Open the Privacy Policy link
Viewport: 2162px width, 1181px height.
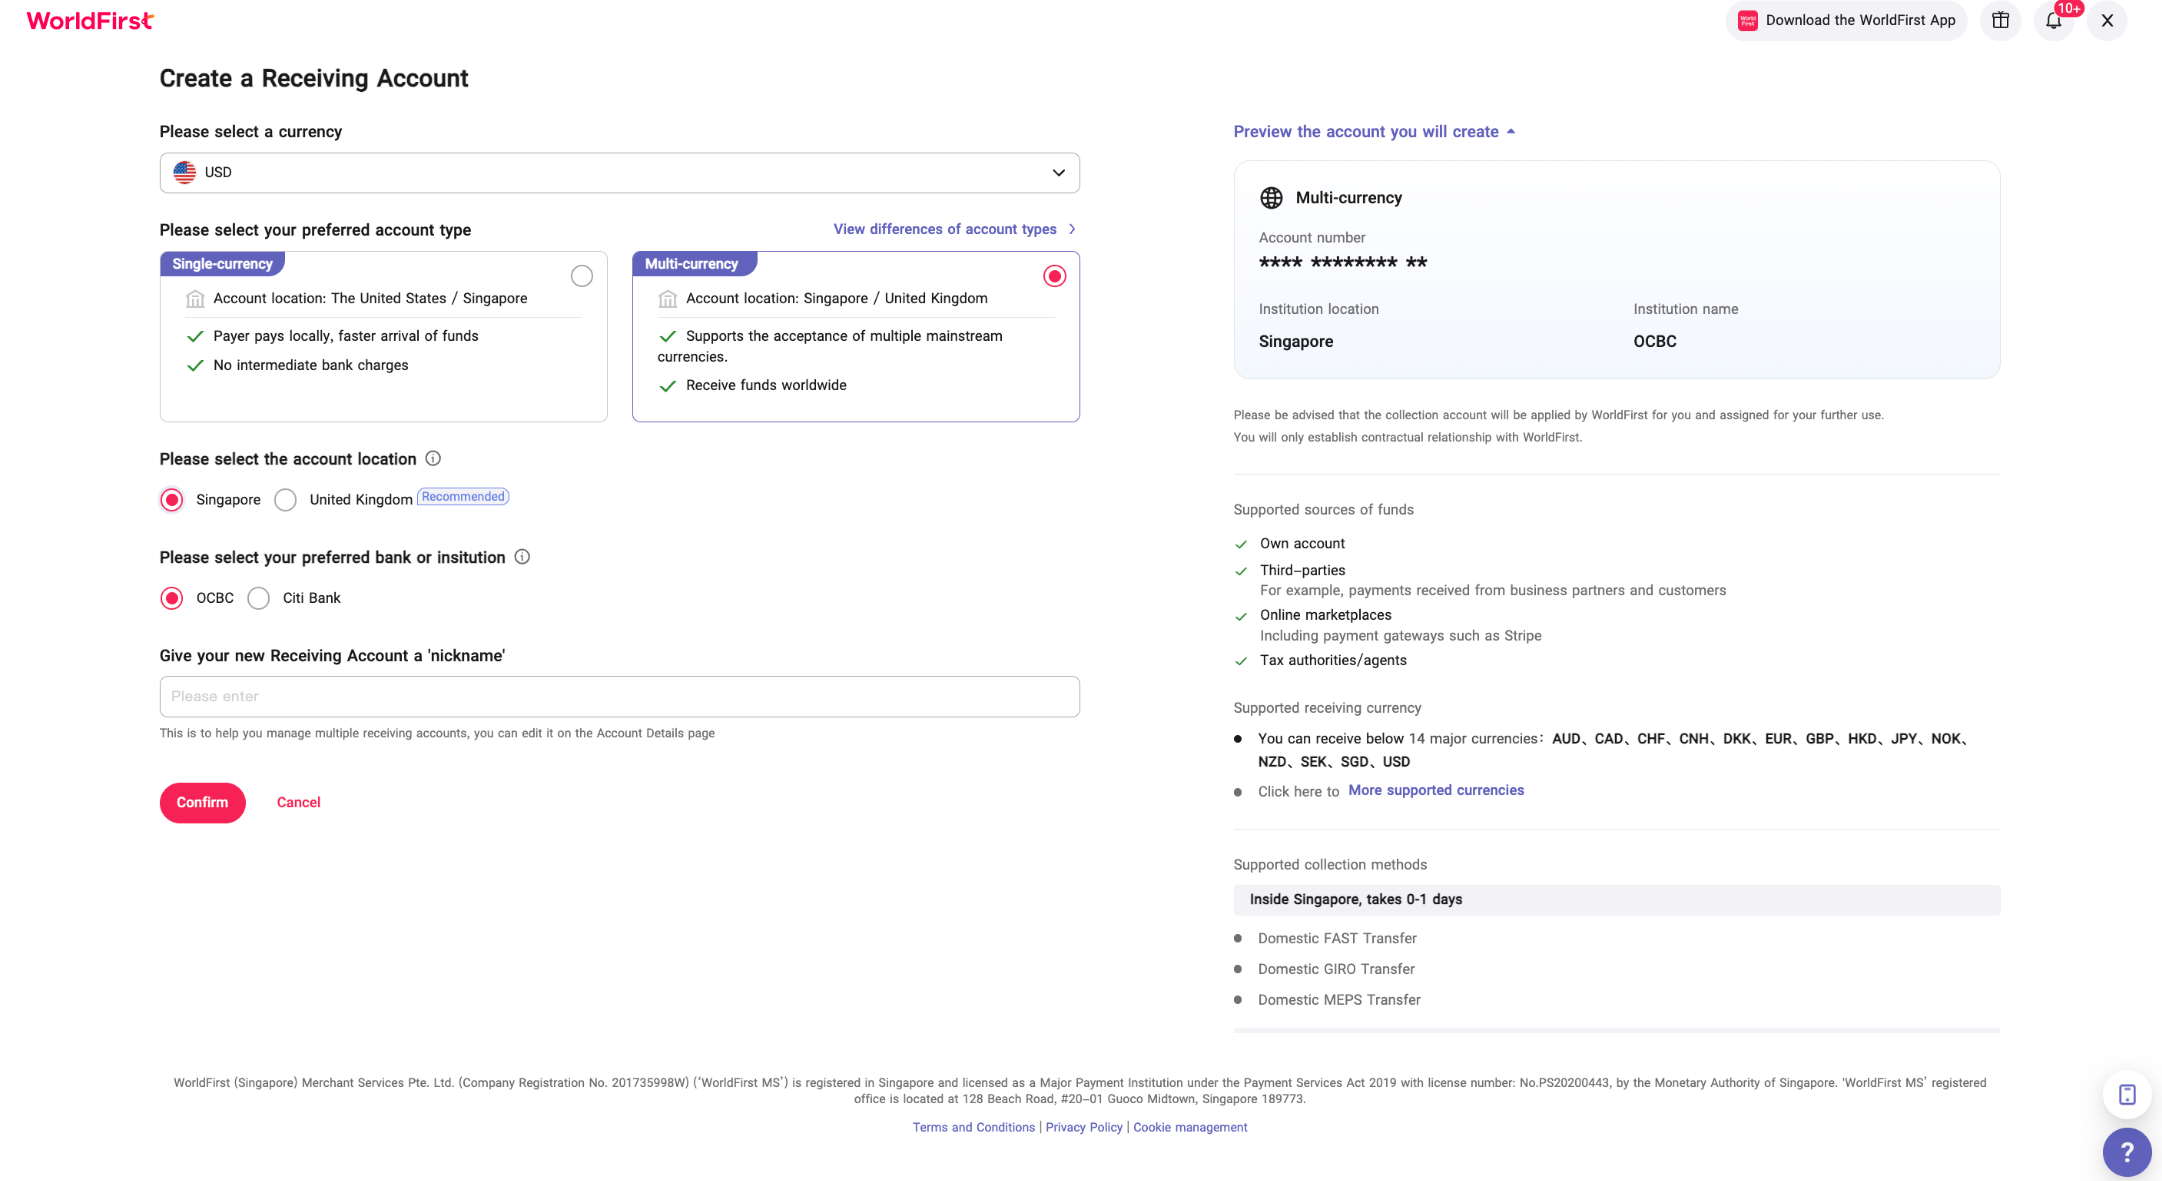click(x=1083, y=1127)
